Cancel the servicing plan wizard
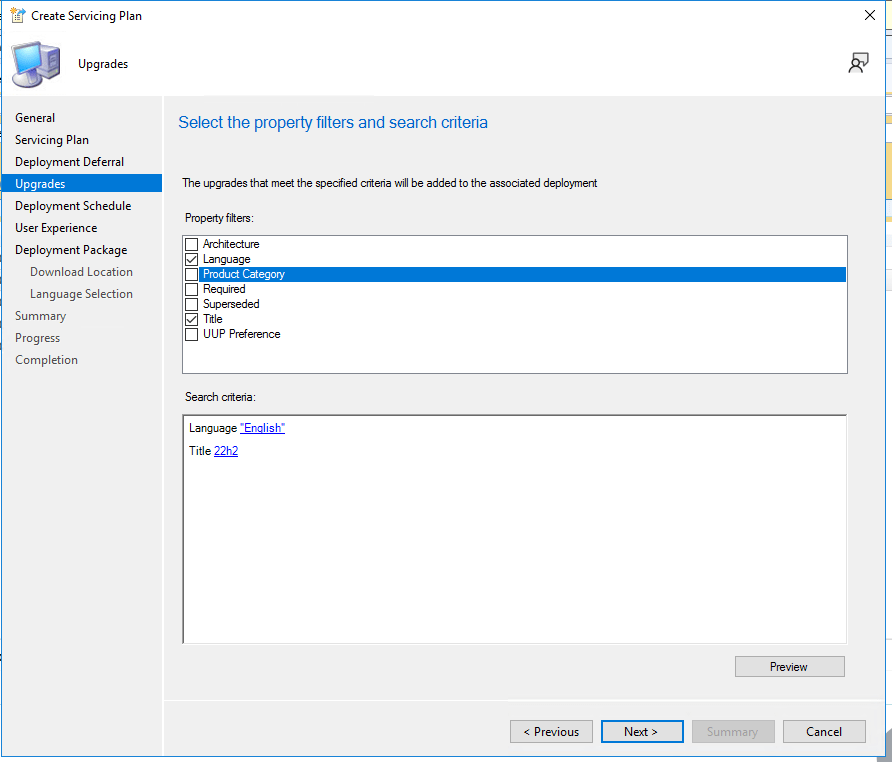892x762 pixels. coord(824,731)
